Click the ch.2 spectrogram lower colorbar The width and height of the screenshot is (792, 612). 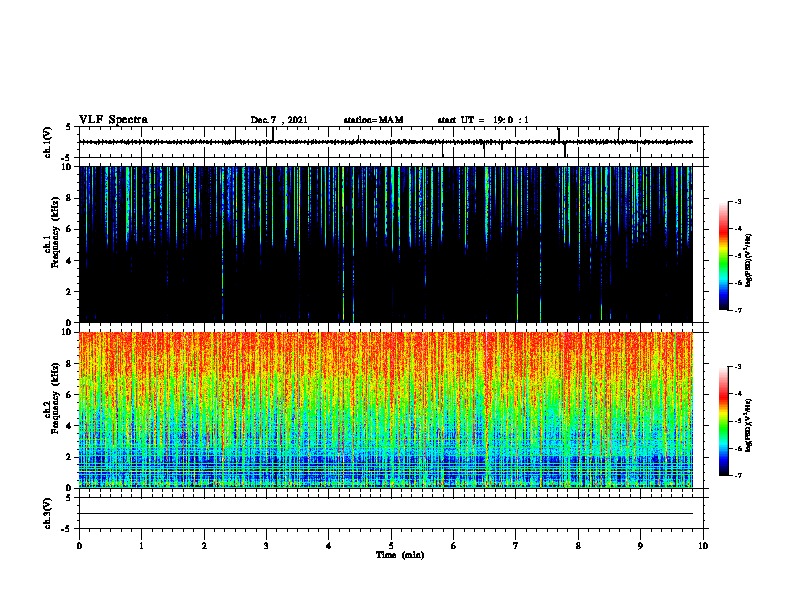pos(724,421)
